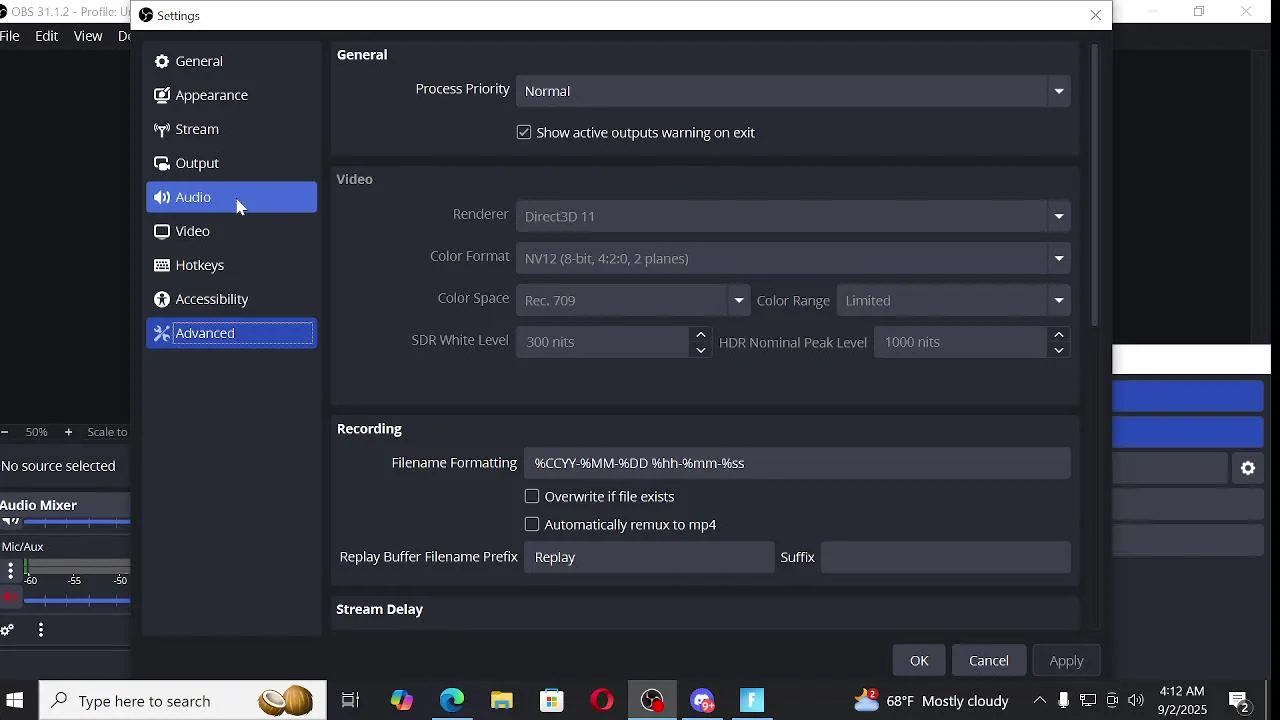Viewport: 1280px width, 720px height.
Task: Open Opera browser from the taskbar
Action: click(x=602, y=701)
